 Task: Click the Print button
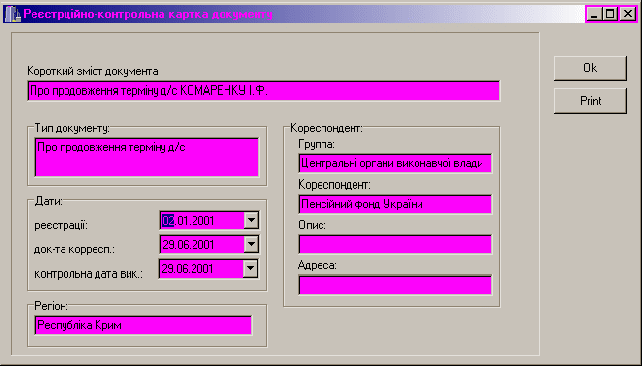coord(590,101)
